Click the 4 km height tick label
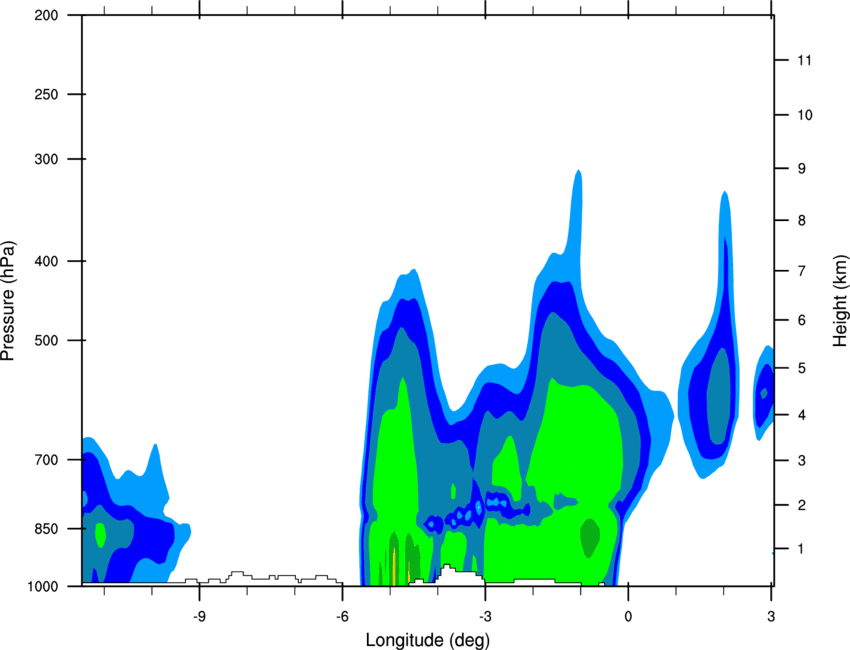The image size is (850, 650). click(x=802, y=415)
